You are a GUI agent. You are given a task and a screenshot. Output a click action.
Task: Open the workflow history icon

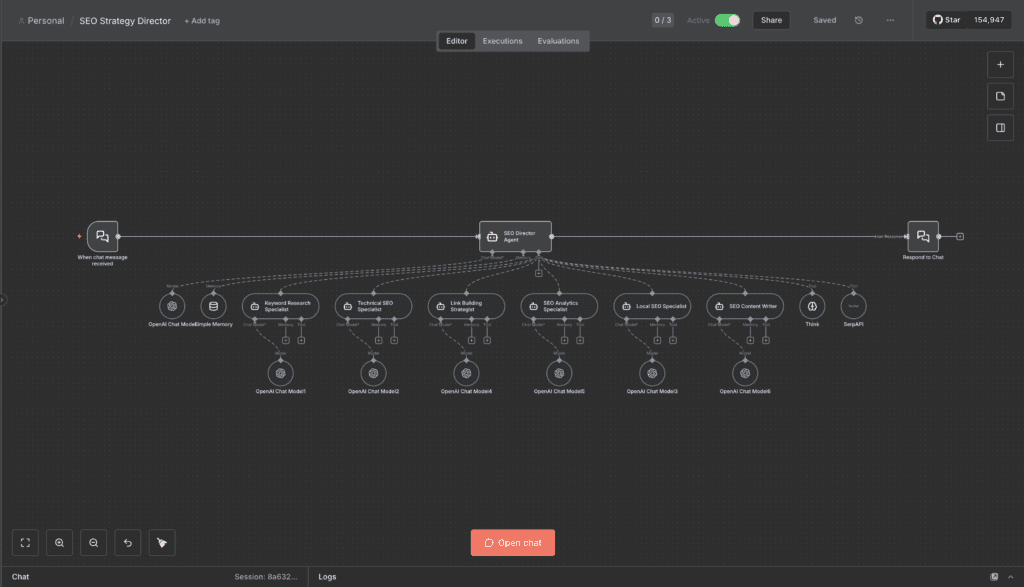(858, 20)
